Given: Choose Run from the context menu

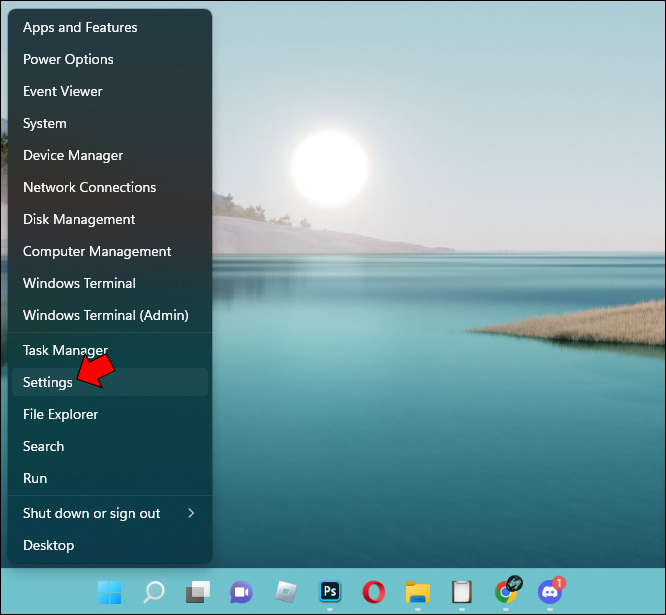Looking at the screenshot, I should [35, 478].
